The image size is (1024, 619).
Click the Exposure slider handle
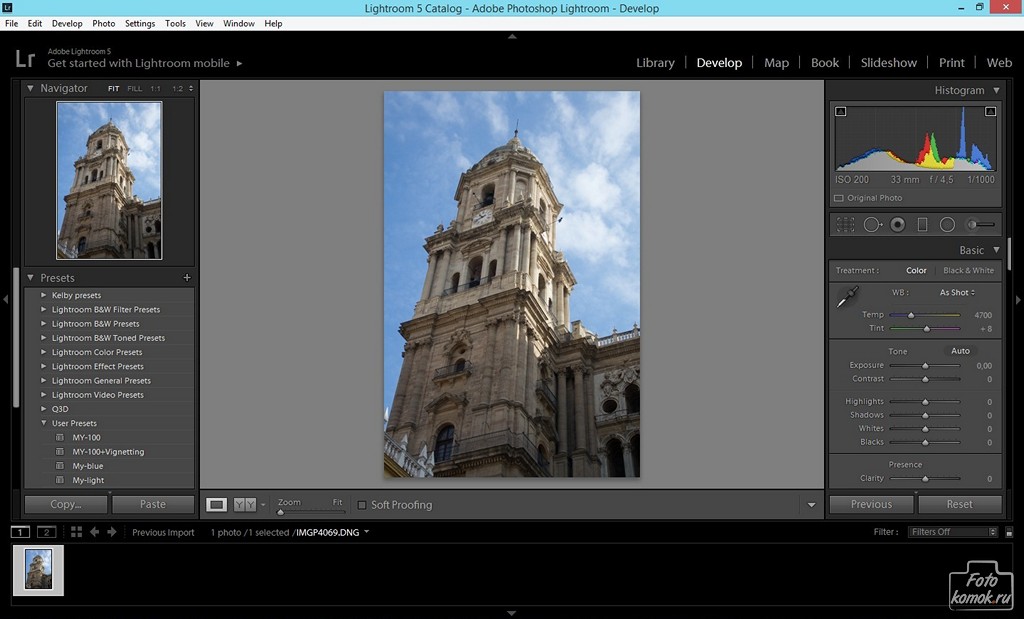click(925, 366)
